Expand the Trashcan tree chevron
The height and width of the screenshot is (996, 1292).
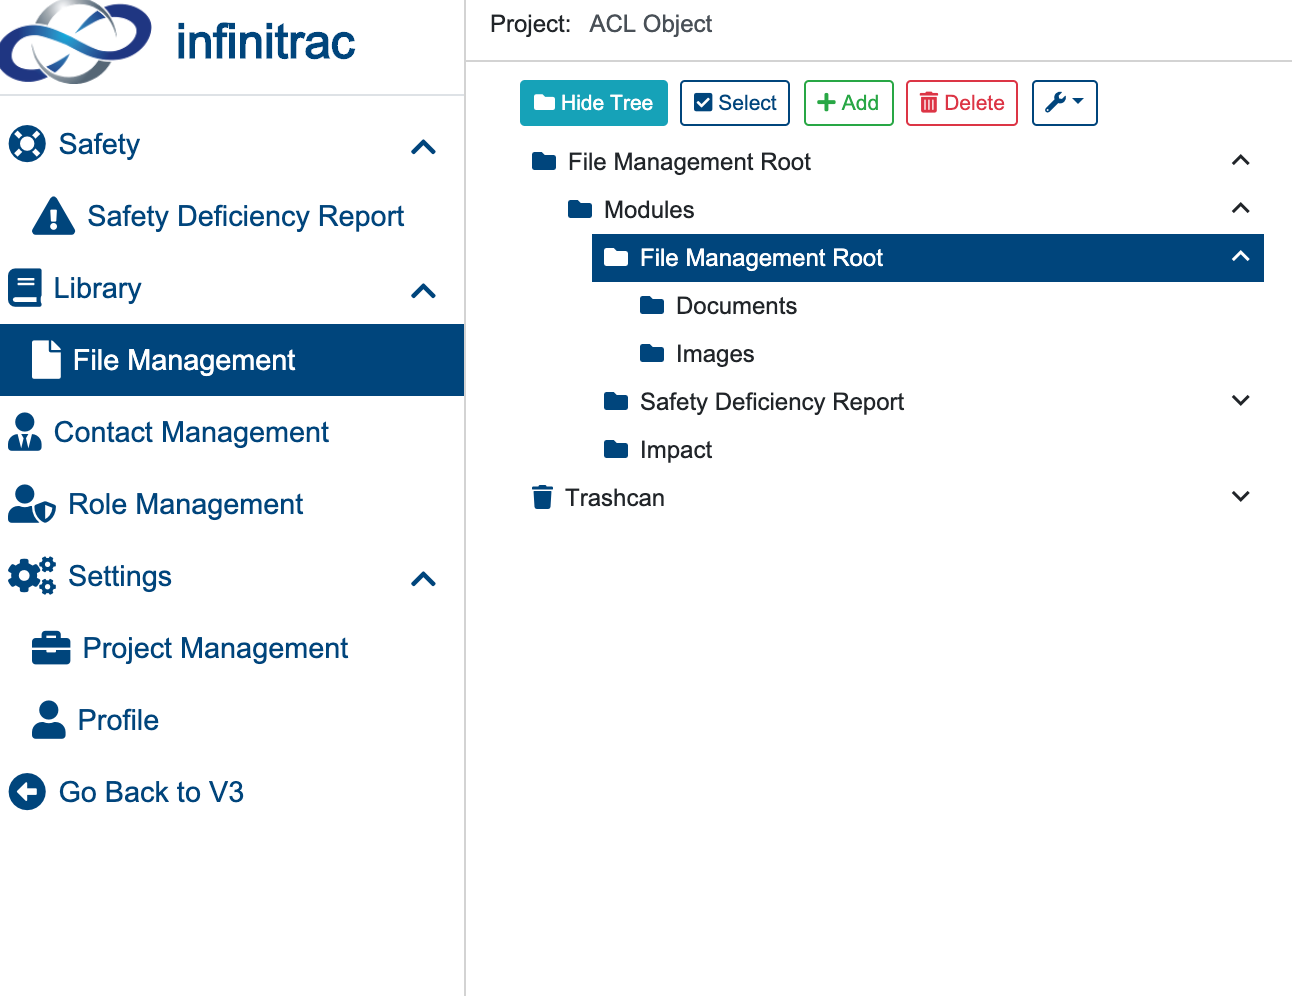pyautogui.click(x=1241, y=497)
